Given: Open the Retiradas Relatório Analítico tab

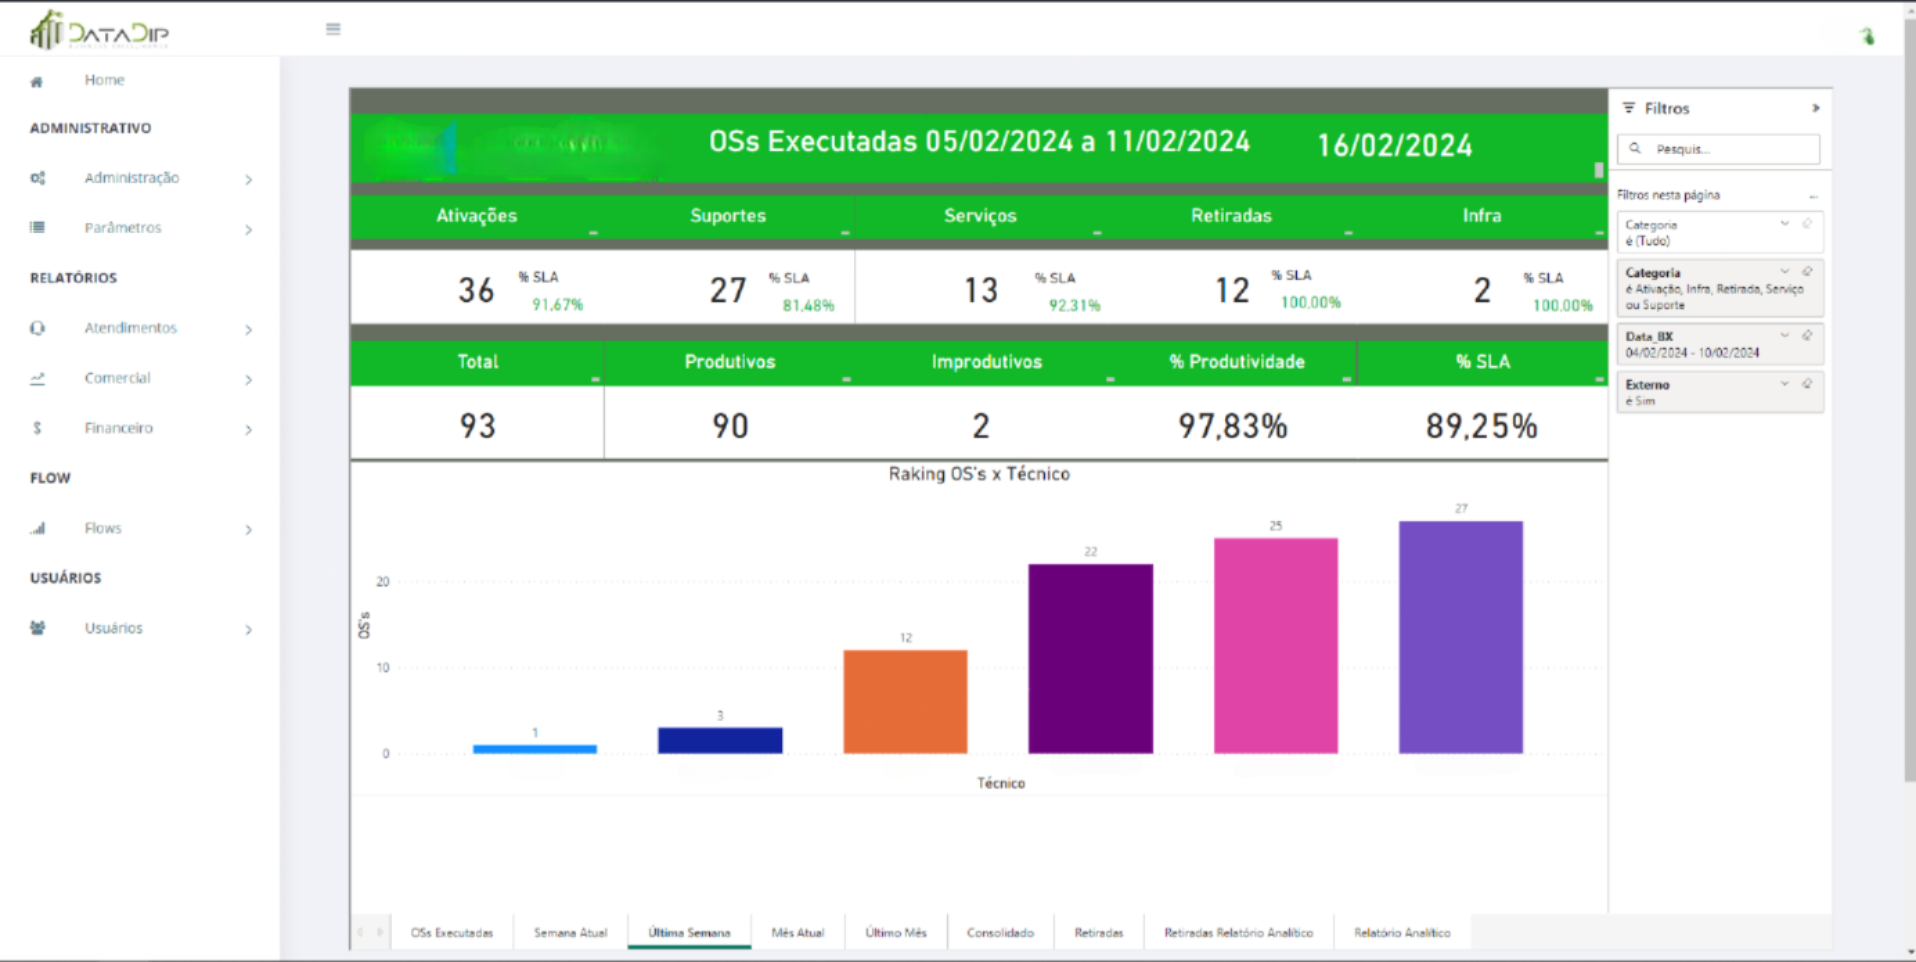Looking at the screenshot, I should (x=1238, y=932).
